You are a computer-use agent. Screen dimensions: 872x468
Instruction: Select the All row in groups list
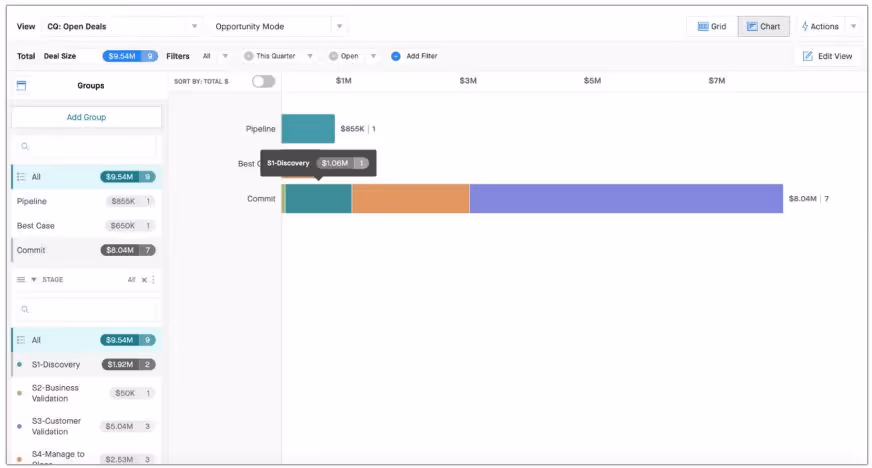click(x=86, y=177)
